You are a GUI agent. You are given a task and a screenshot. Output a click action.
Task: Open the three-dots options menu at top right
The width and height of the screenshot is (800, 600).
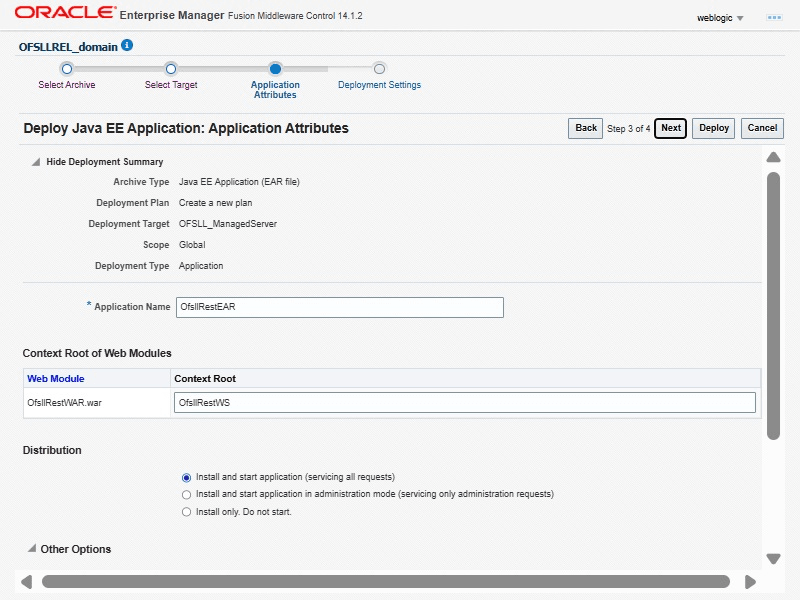[773, 18]
